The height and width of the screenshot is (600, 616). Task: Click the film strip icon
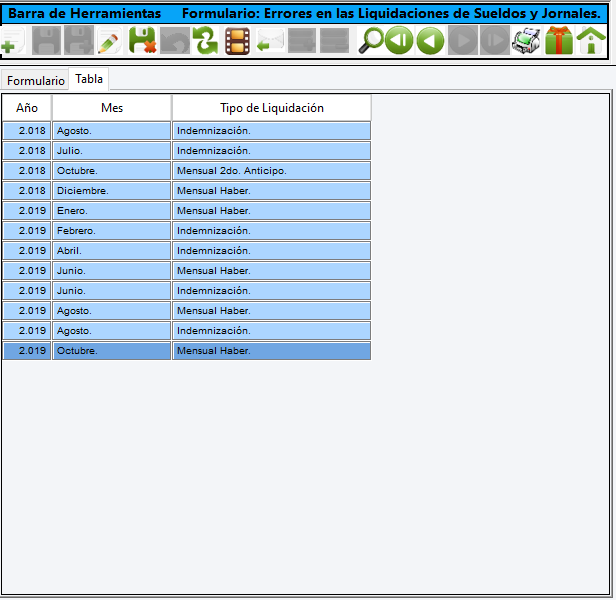click(237, 40)
